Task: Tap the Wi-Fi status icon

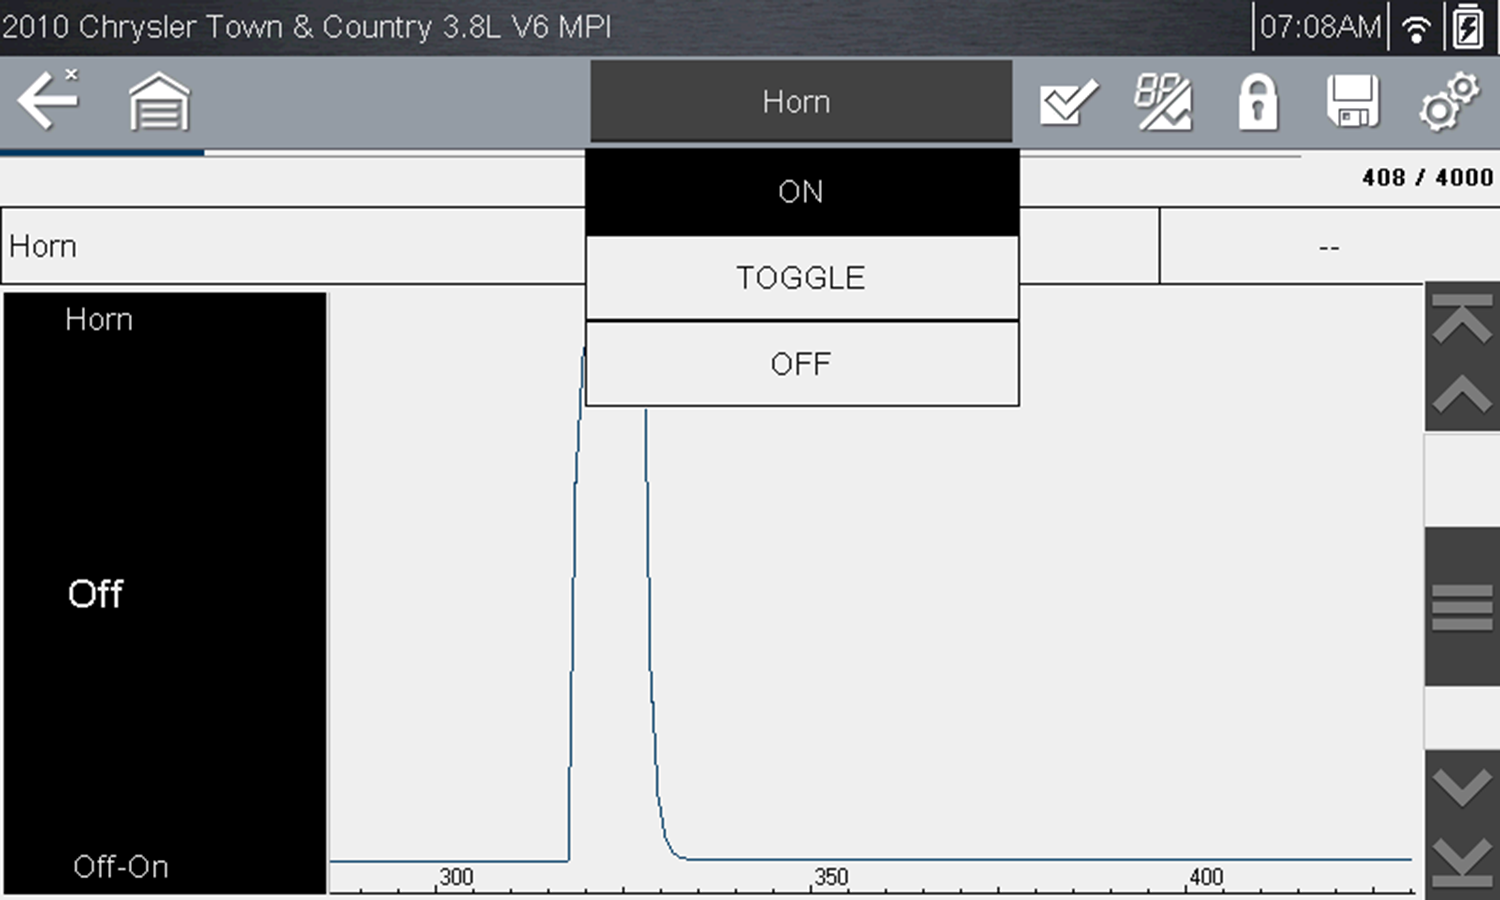Action: coord(1416,28)
